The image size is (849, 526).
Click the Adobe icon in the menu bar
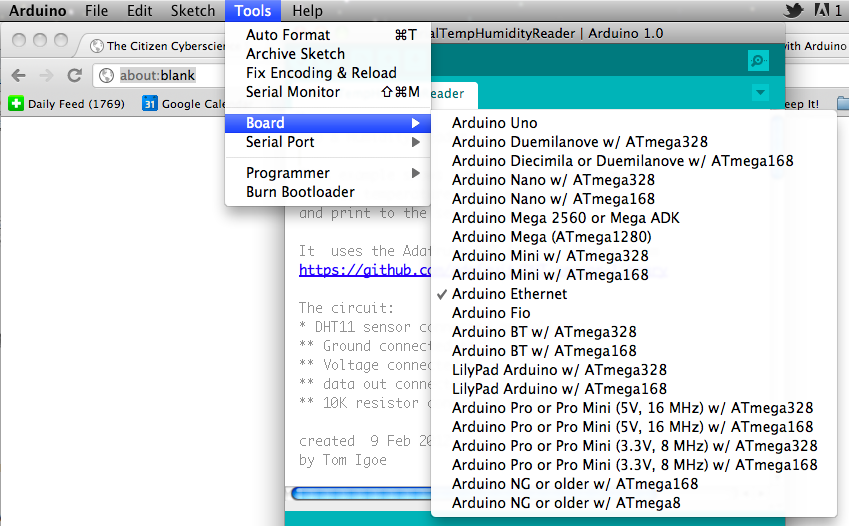click(x=821, y=10)
